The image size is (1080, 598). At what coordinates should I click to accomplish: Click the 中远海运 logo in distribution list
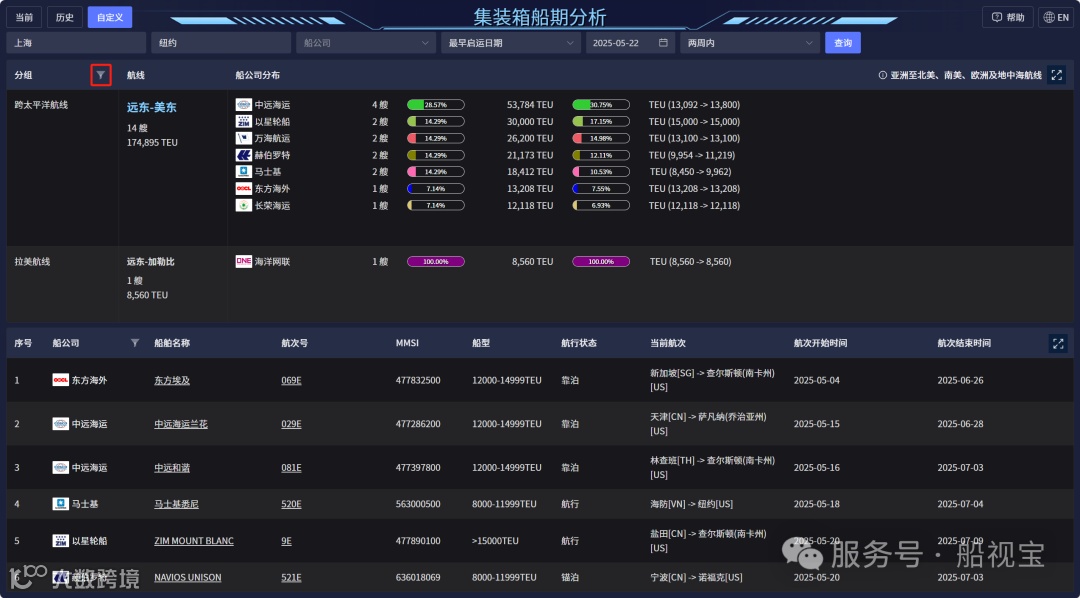[244, 105]
